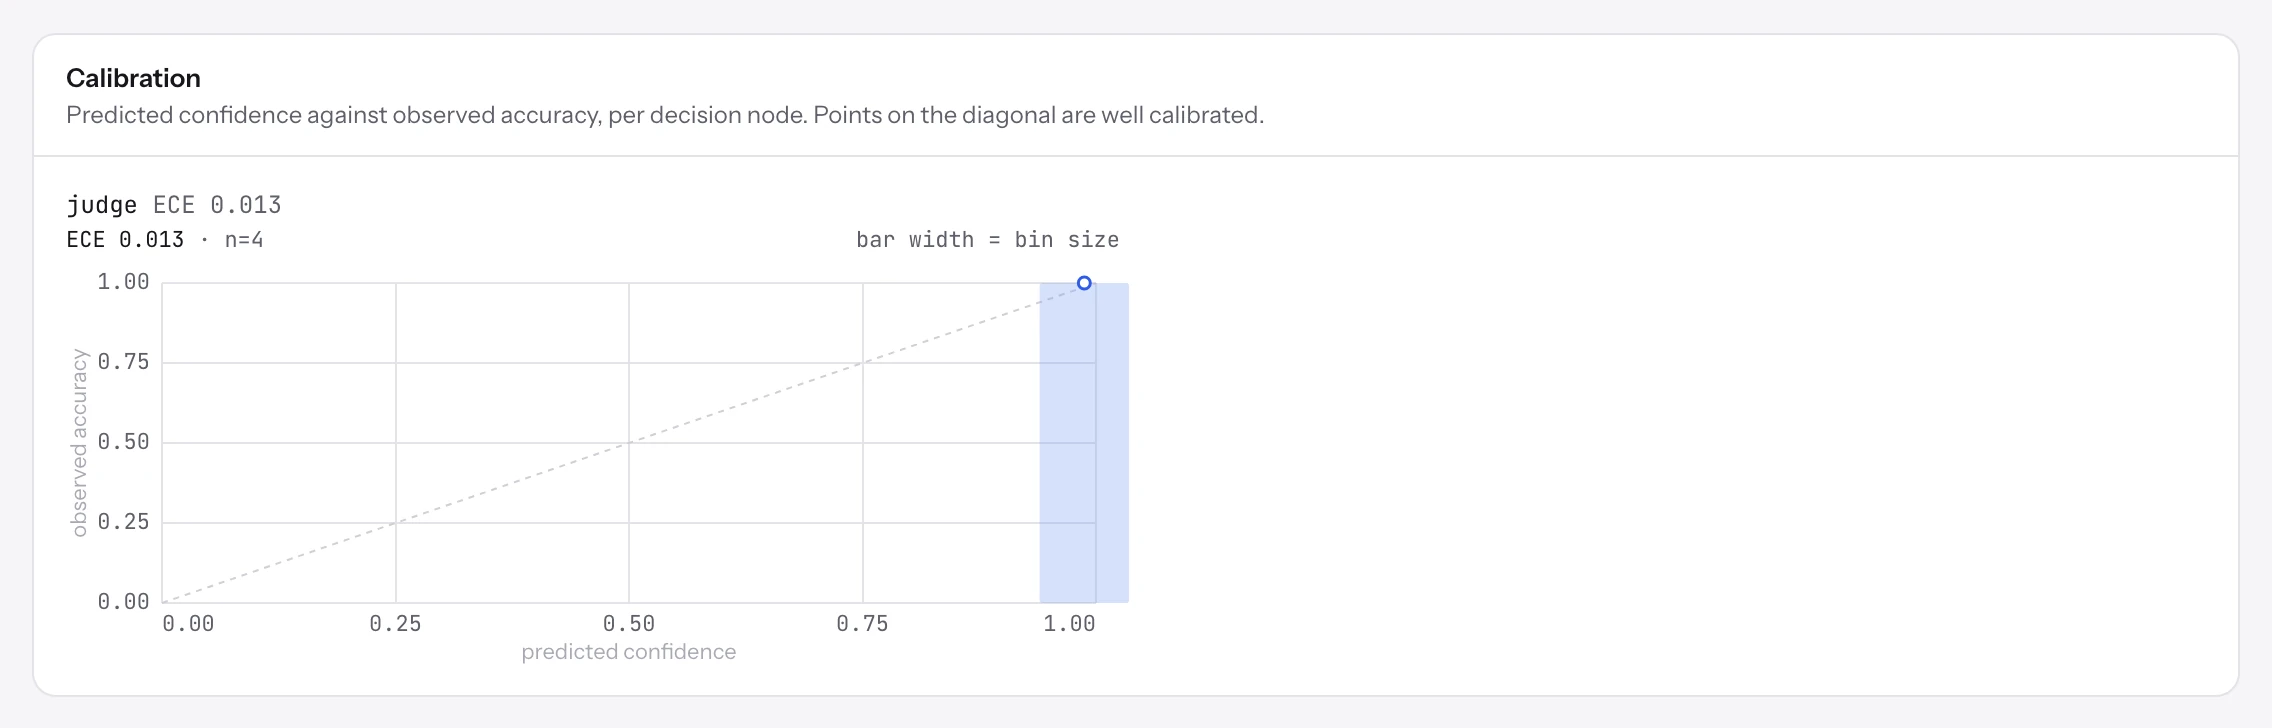Screen dimensions: 2272x728
Task: Click the 0.75 tick on the y-axis
Action: point(123,362)
